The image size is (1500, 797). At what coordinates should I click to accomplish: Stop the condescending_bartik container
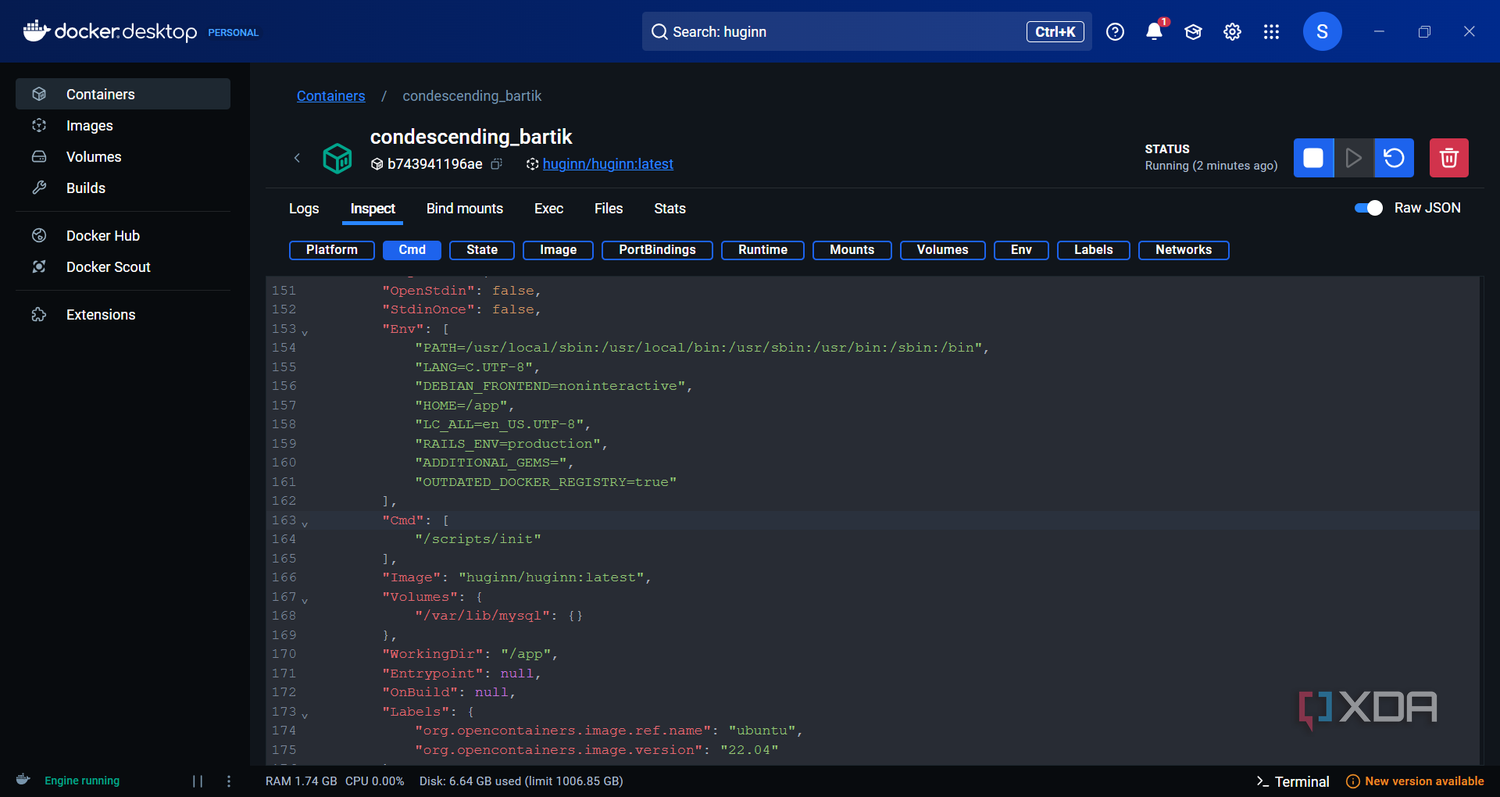1313,158
